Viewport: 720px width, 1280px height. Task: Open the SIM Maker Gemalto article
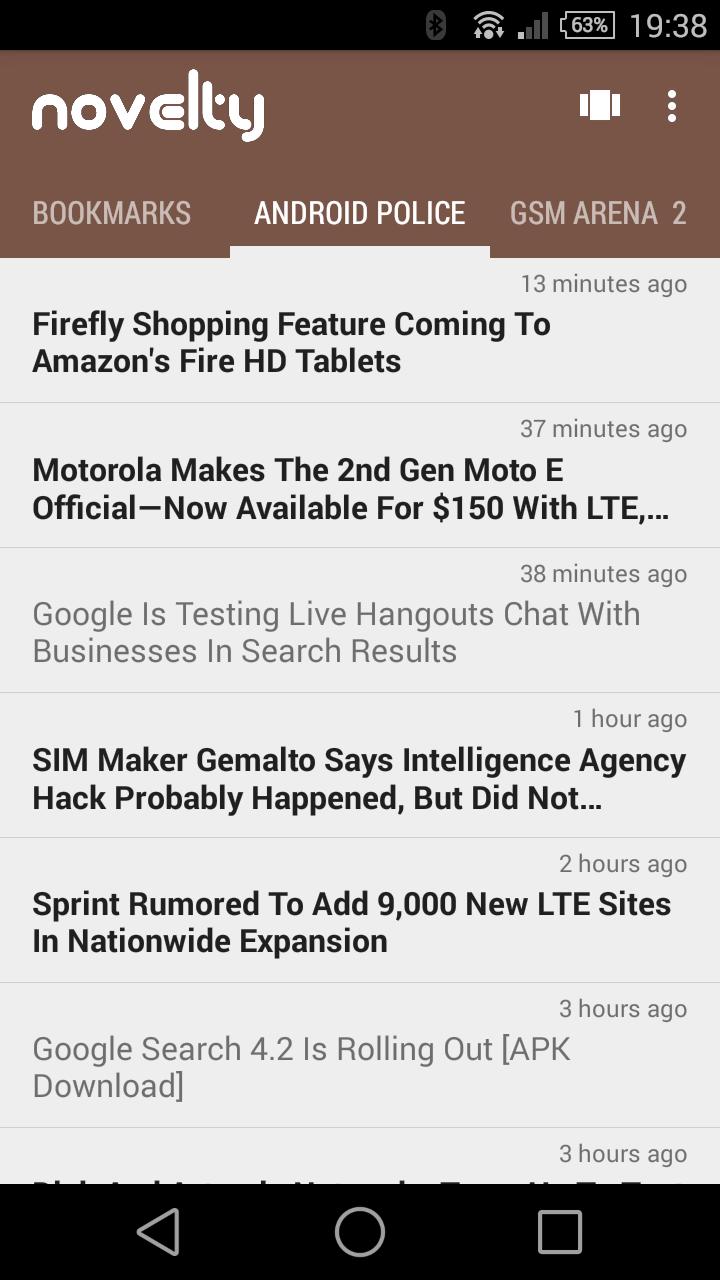coord(360,778)
